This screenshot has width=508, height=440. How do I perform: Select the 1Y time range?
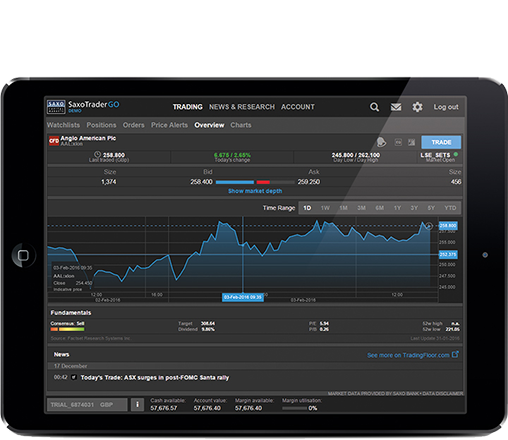pos(397,208)
